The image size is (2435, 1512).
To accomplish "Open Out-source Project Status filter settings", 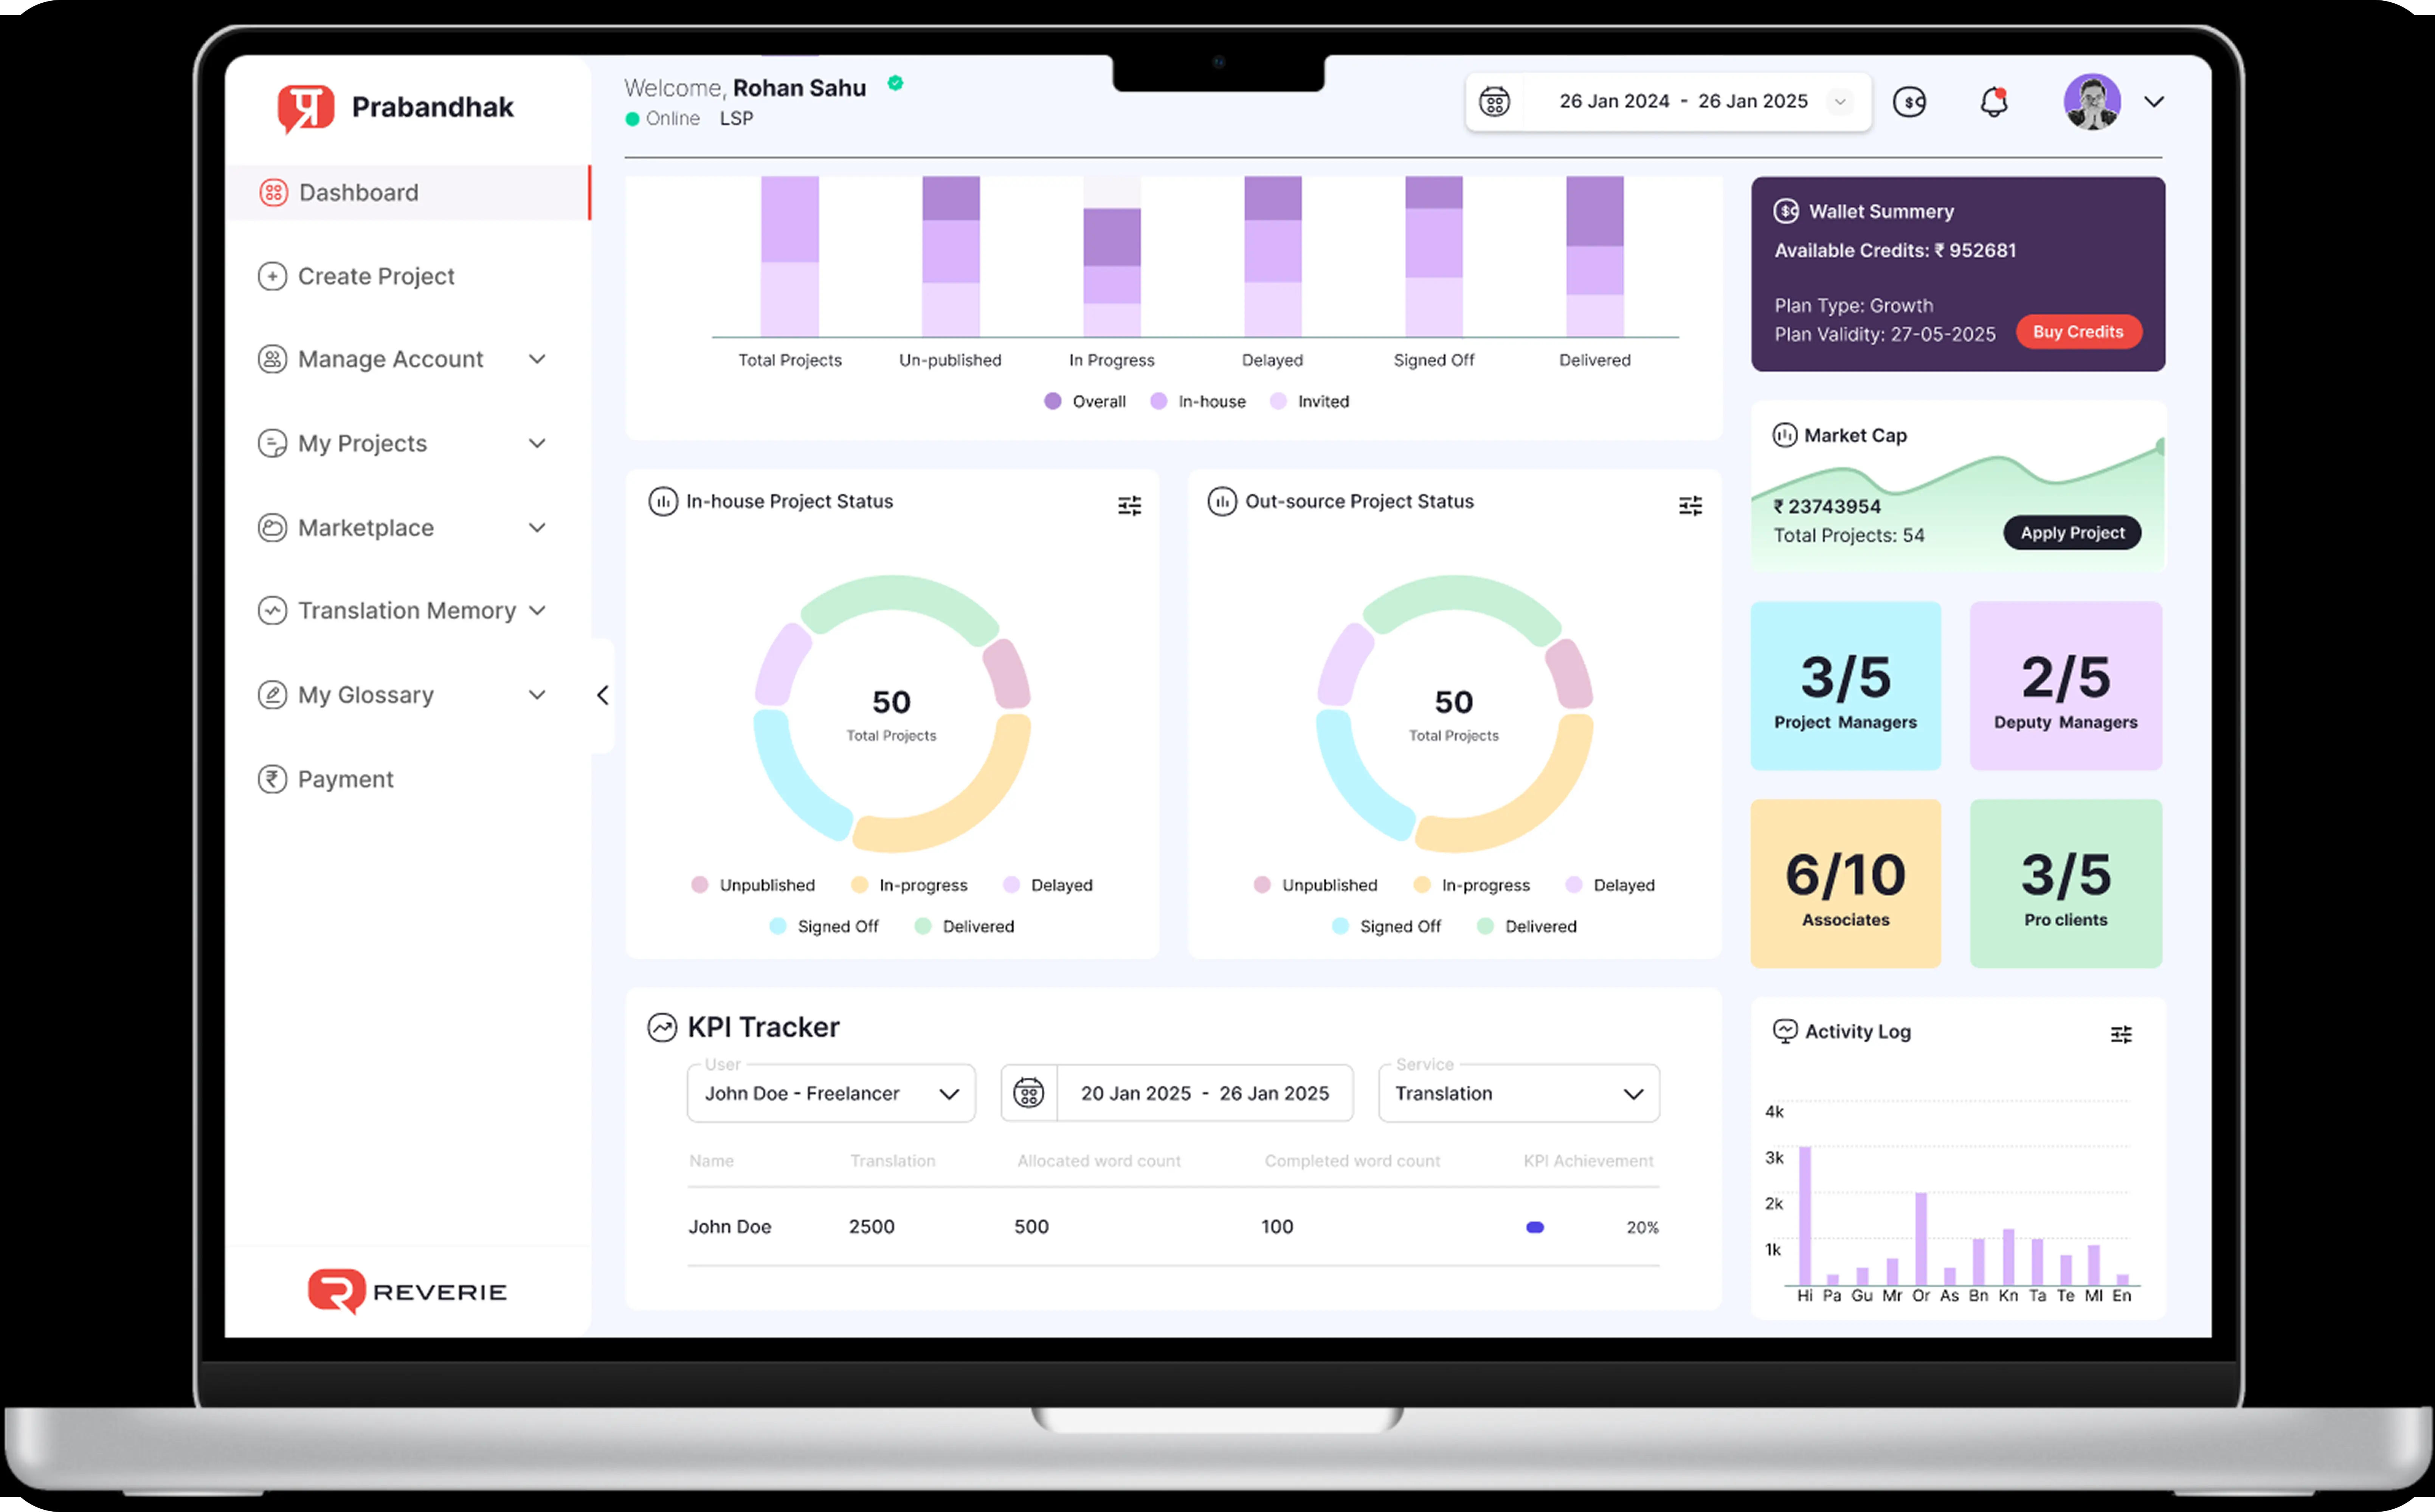I will 1690,506.
